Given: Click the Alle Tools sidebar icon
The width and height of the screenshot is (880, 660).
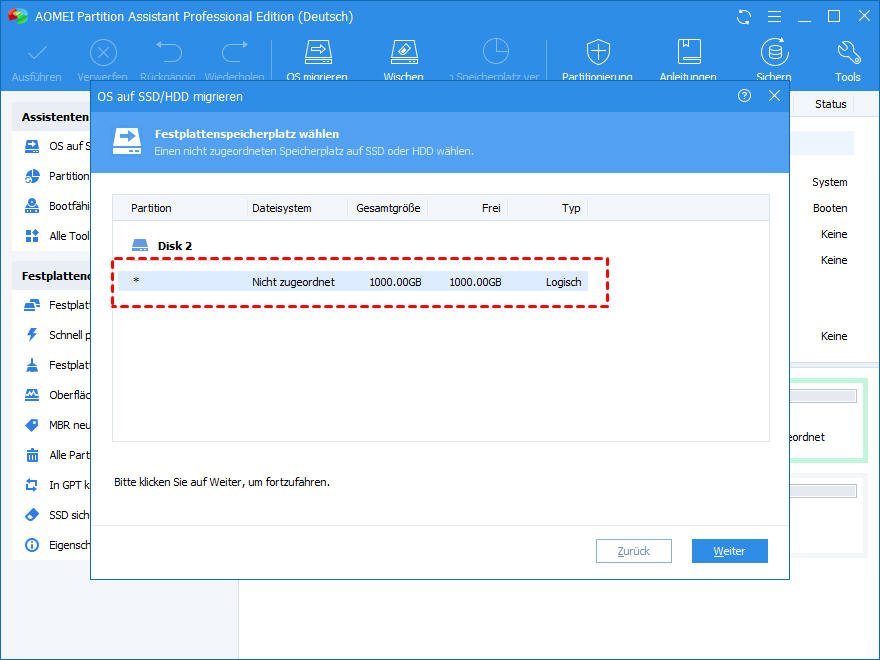Looking at the screenshot, I should click(x=32, y=236).
